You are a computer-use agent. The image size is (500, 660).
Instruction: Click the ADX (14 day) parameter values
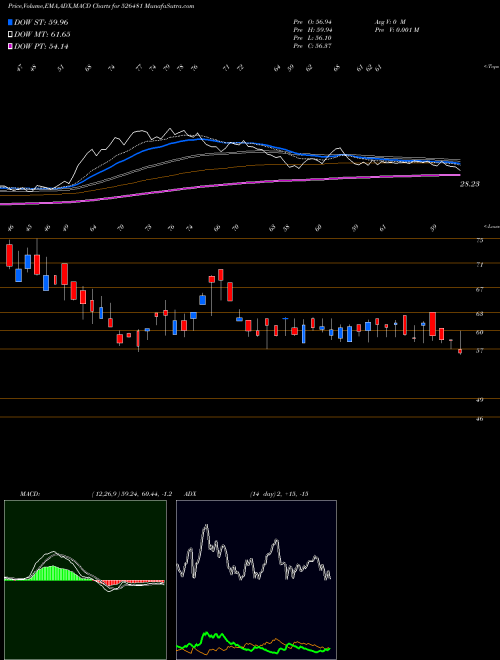tap(279, 494)
